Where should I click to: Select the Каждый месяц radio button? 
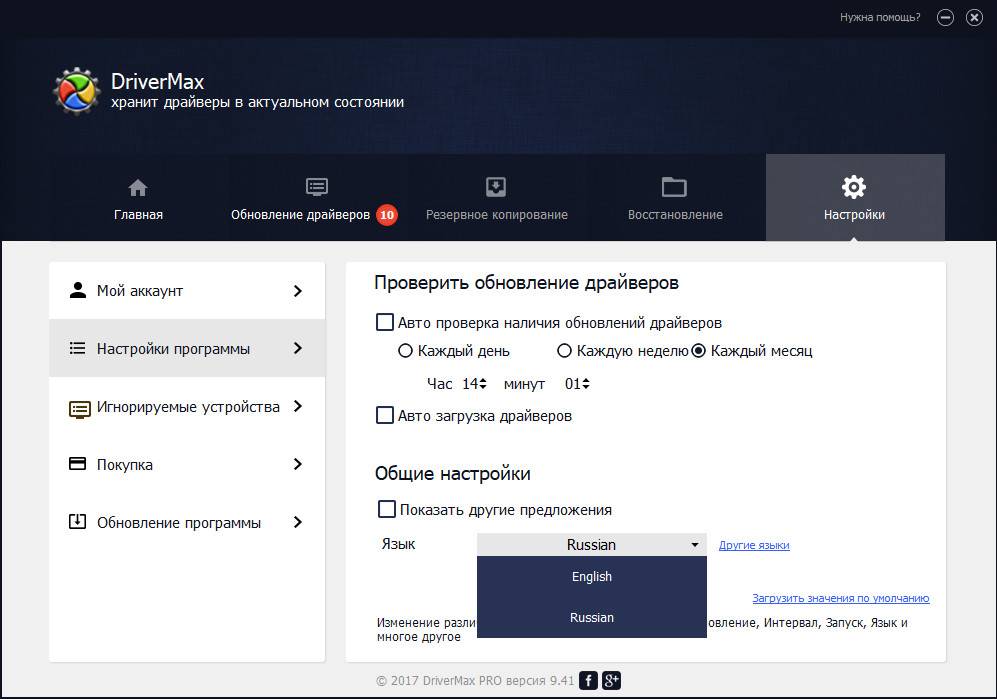tap(698, 350)
